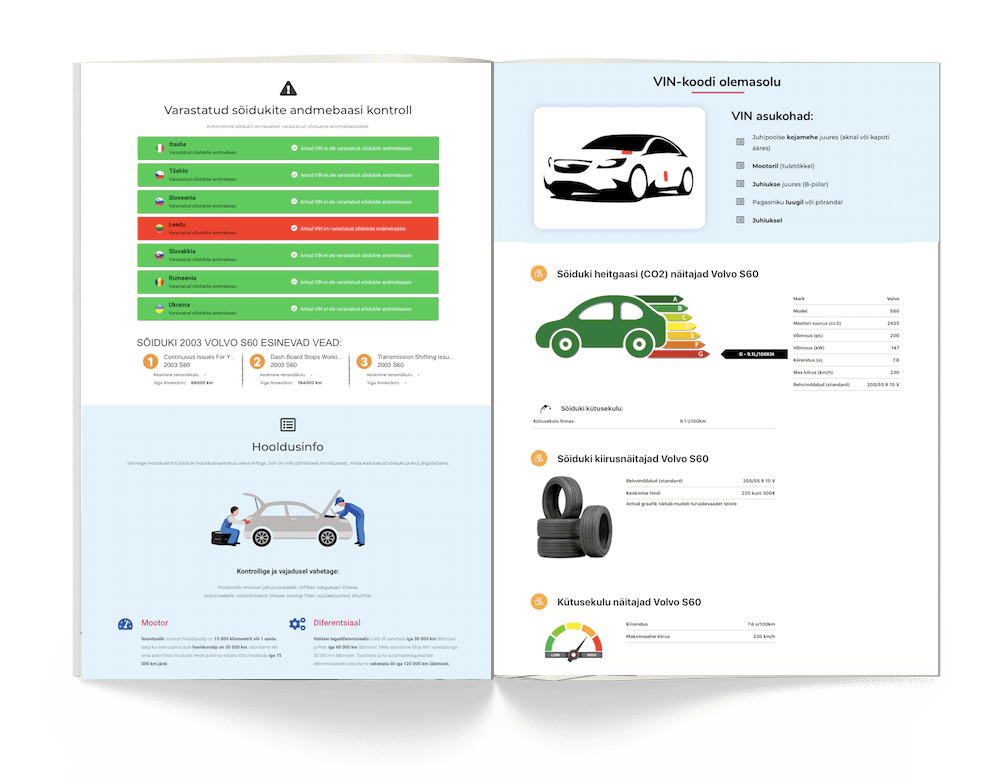Screen dimensions: 1000x783
Task: Click the green A energy class bar
Action: (x=659, y=299)
